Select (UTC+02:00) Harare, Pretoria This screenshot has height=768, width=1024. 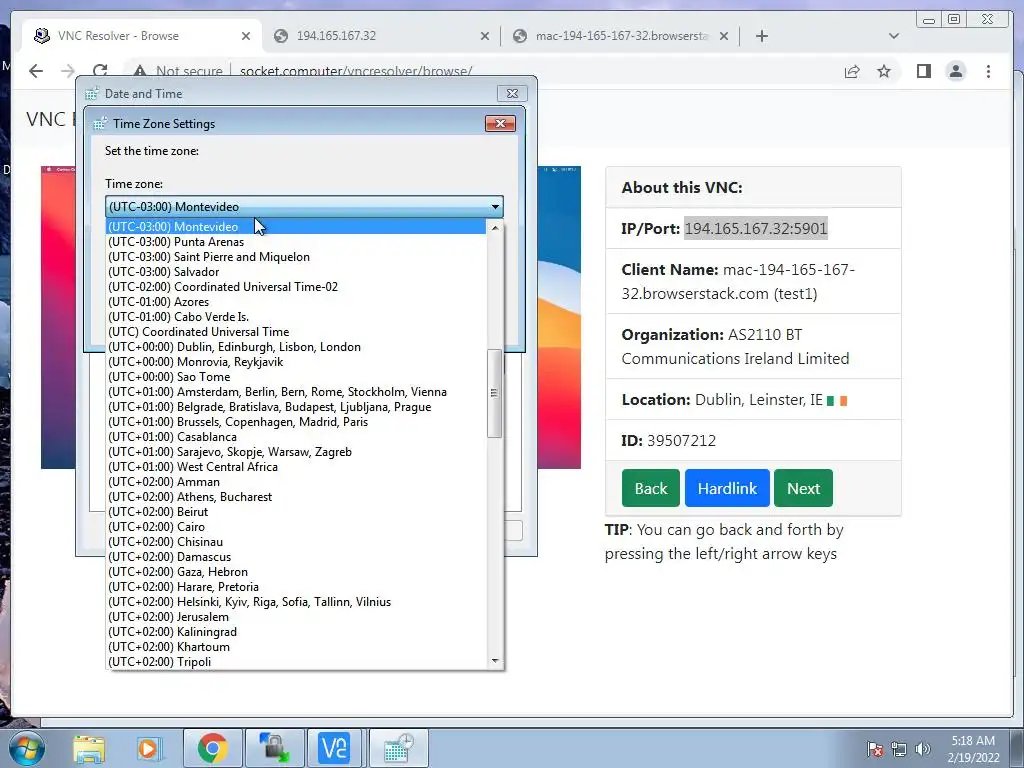(x=296, y=587)
